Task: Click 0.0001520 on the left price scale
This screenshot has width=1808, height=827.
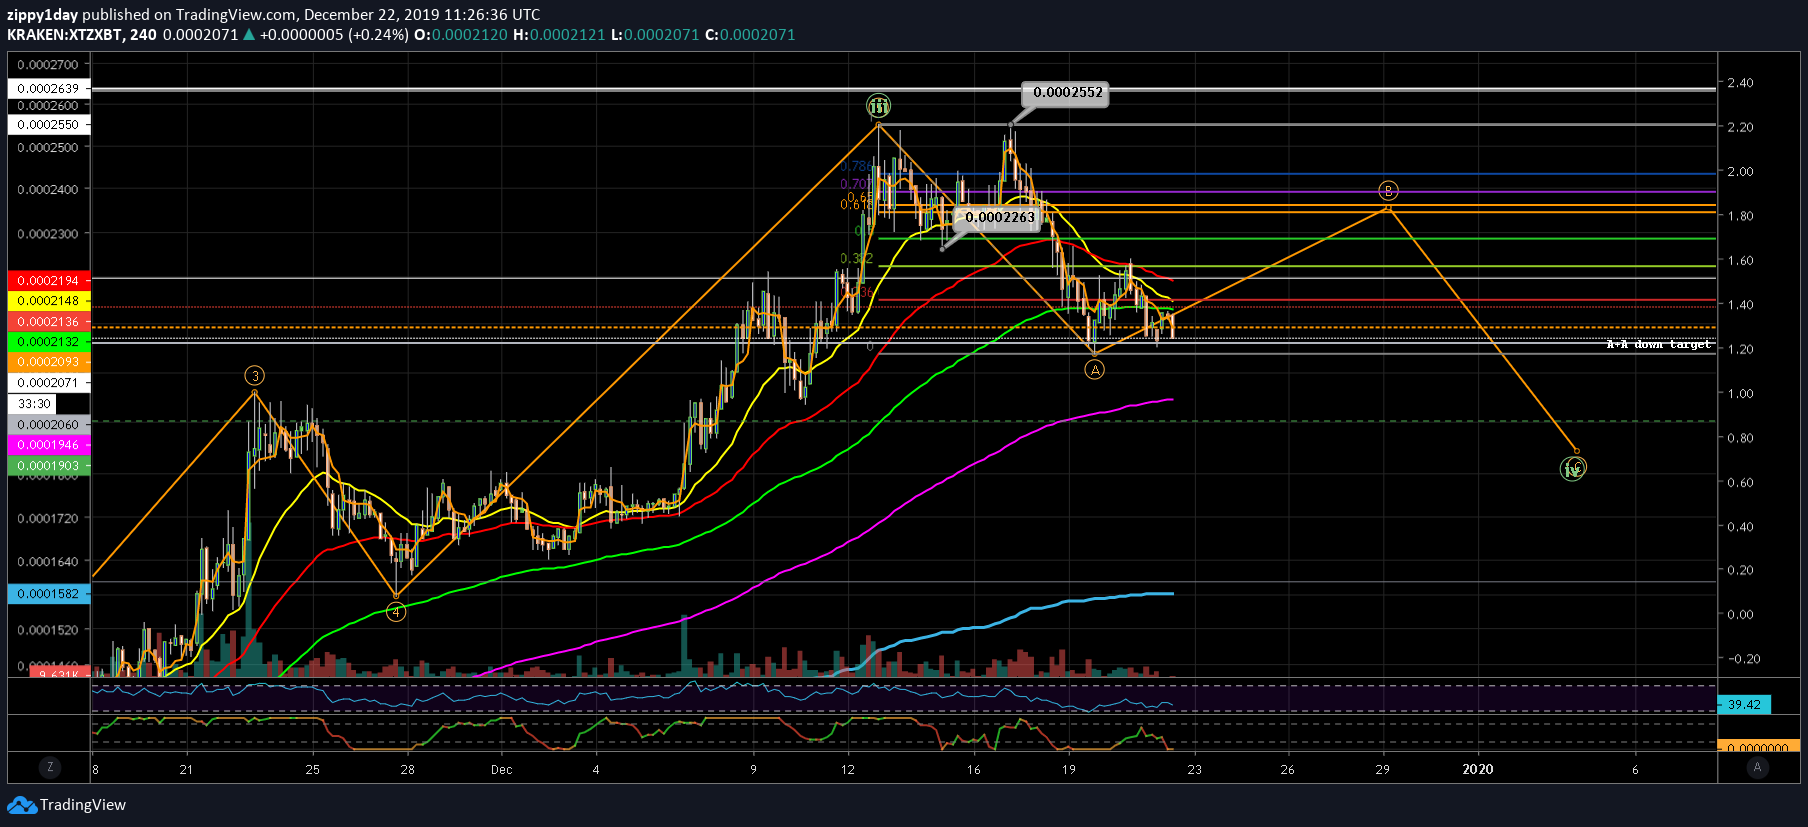Action: pos(48,630)
